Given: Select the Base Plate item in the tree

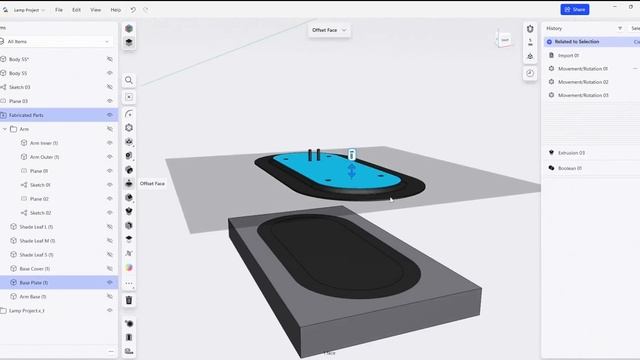Looking at the screenshot, I should 59,282.
